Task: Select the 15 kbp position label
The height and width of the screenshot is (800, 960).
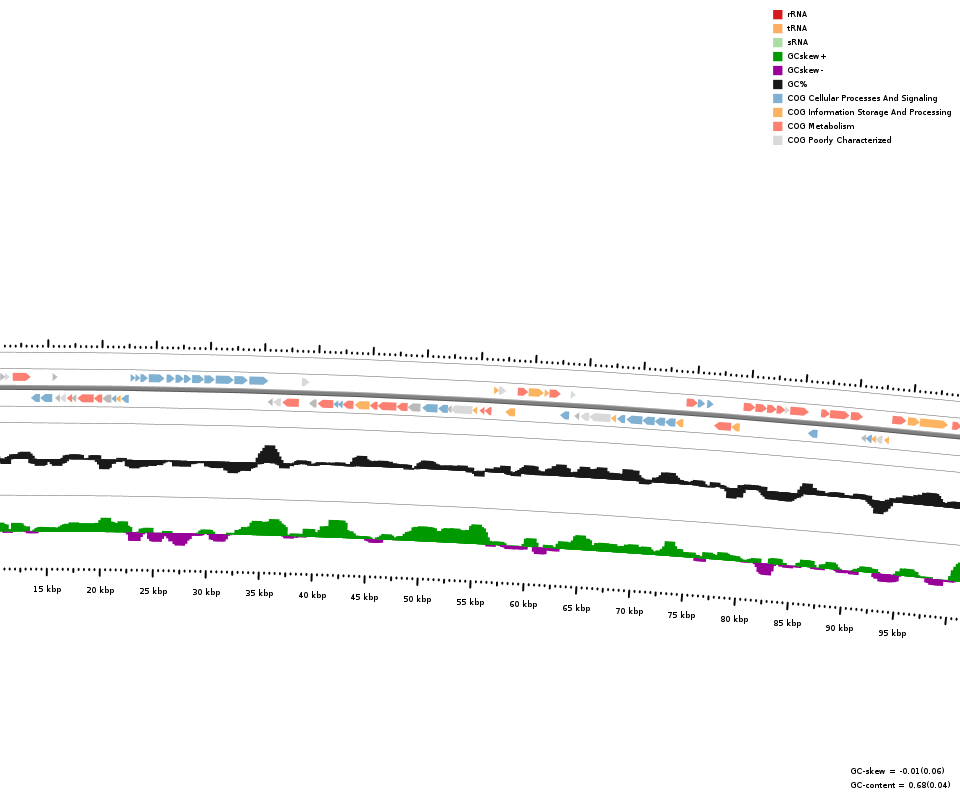Action: pos(47,589)
